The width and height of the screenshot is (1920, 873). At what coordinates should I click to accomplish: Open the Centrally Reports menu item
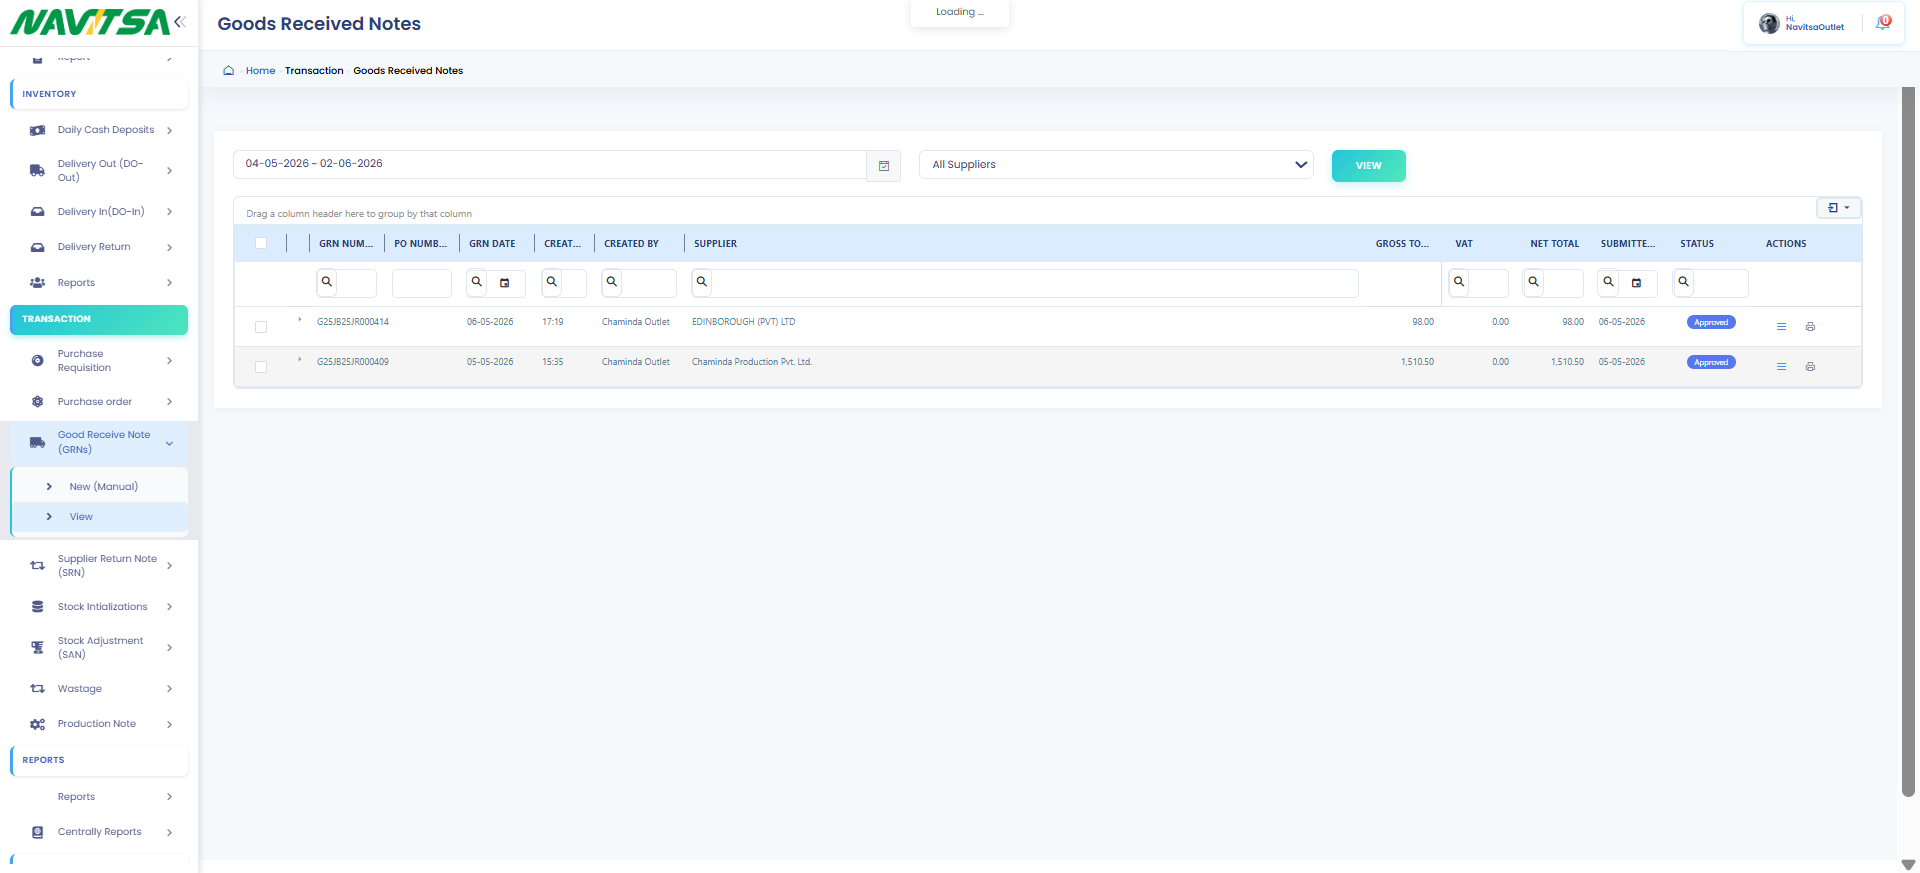100,832
